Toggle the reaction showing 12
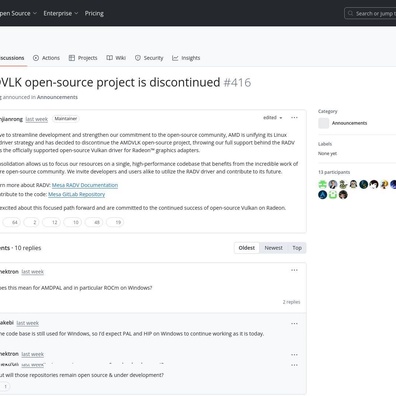Screen dimensions: 396x396 point(51,222)
